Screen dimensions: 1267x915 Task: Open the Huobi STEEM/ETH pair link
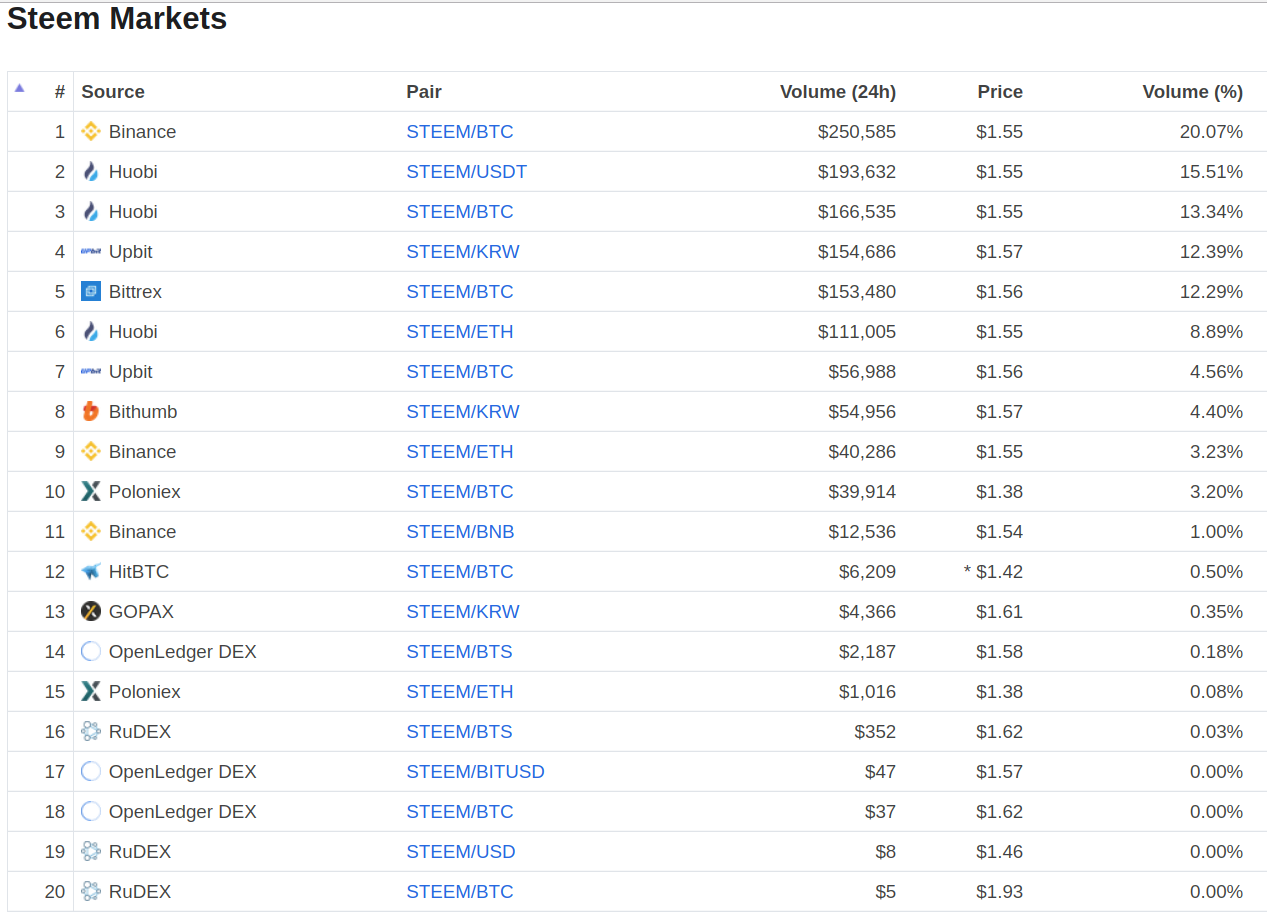point(460,331)
